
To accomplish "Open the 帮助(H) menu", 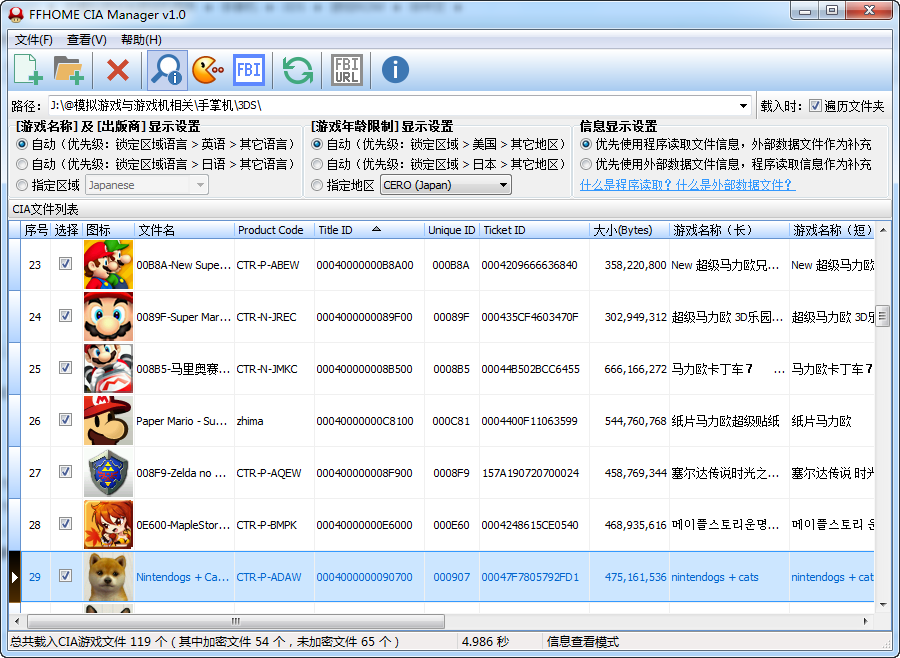I will 141,40.
